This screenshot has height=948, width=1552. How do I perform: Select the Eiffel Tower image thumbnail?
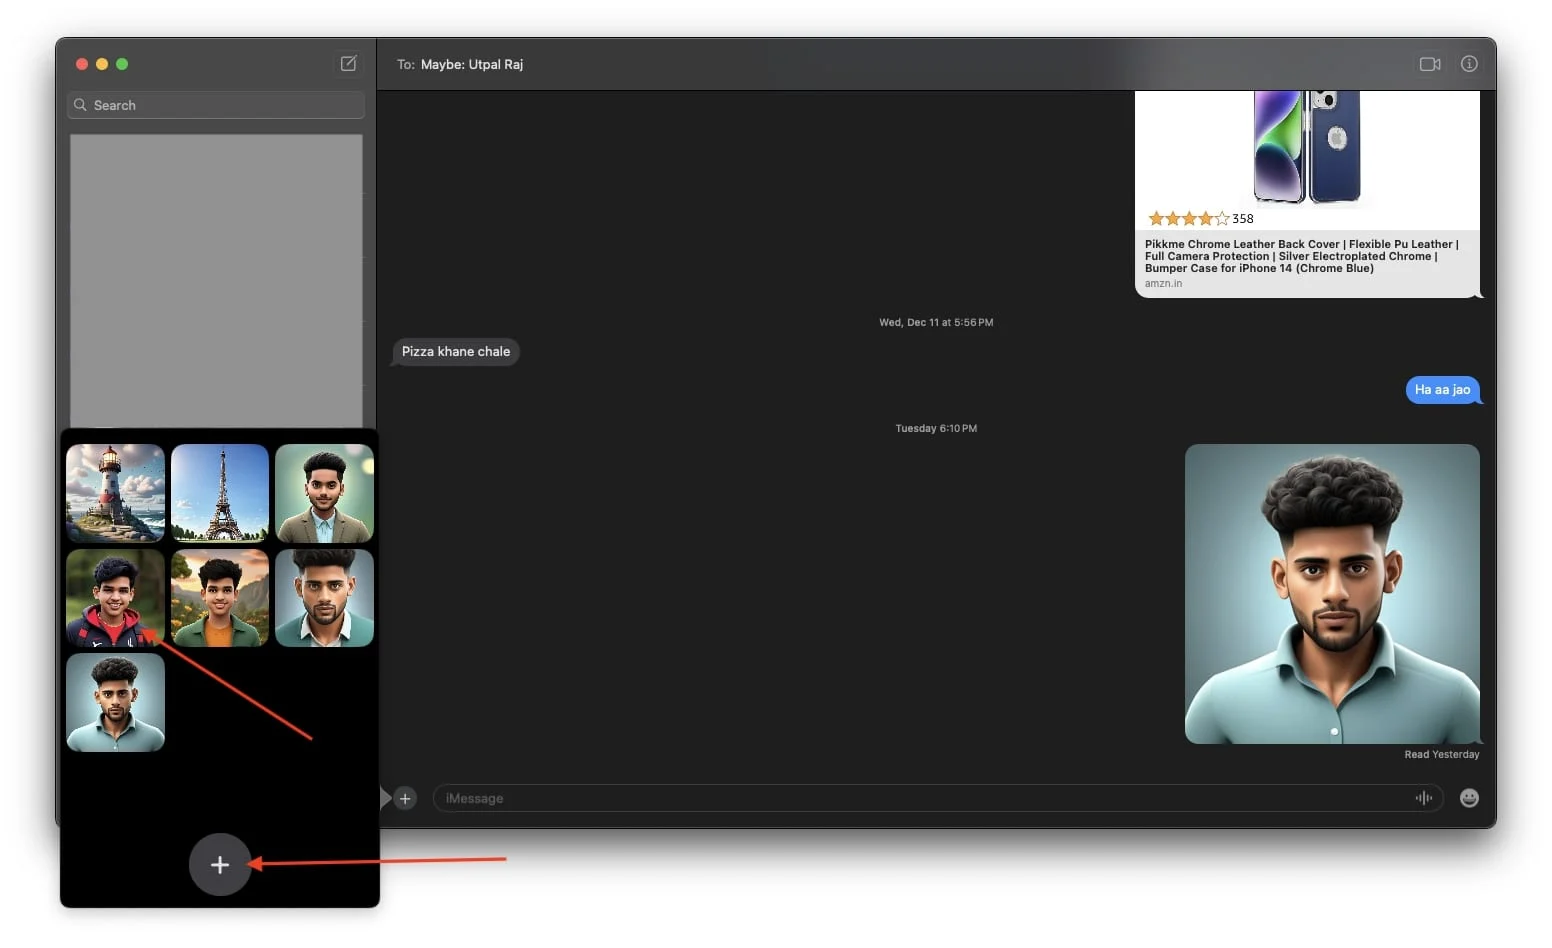click(x=220, y=493)
